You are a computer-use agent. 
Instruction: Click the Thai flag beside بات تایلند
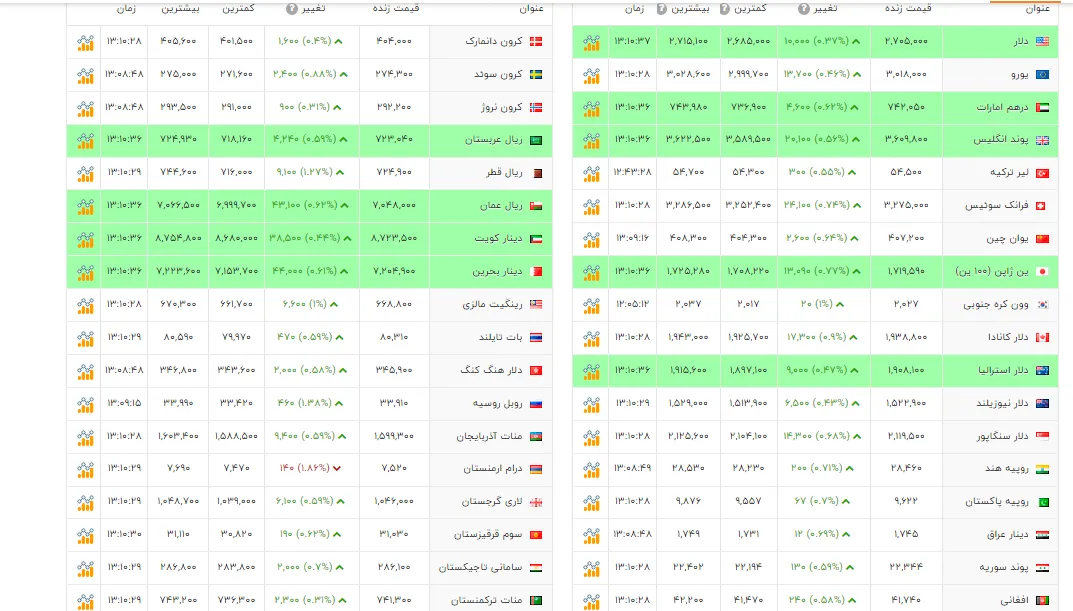click(x=536, y=337)
